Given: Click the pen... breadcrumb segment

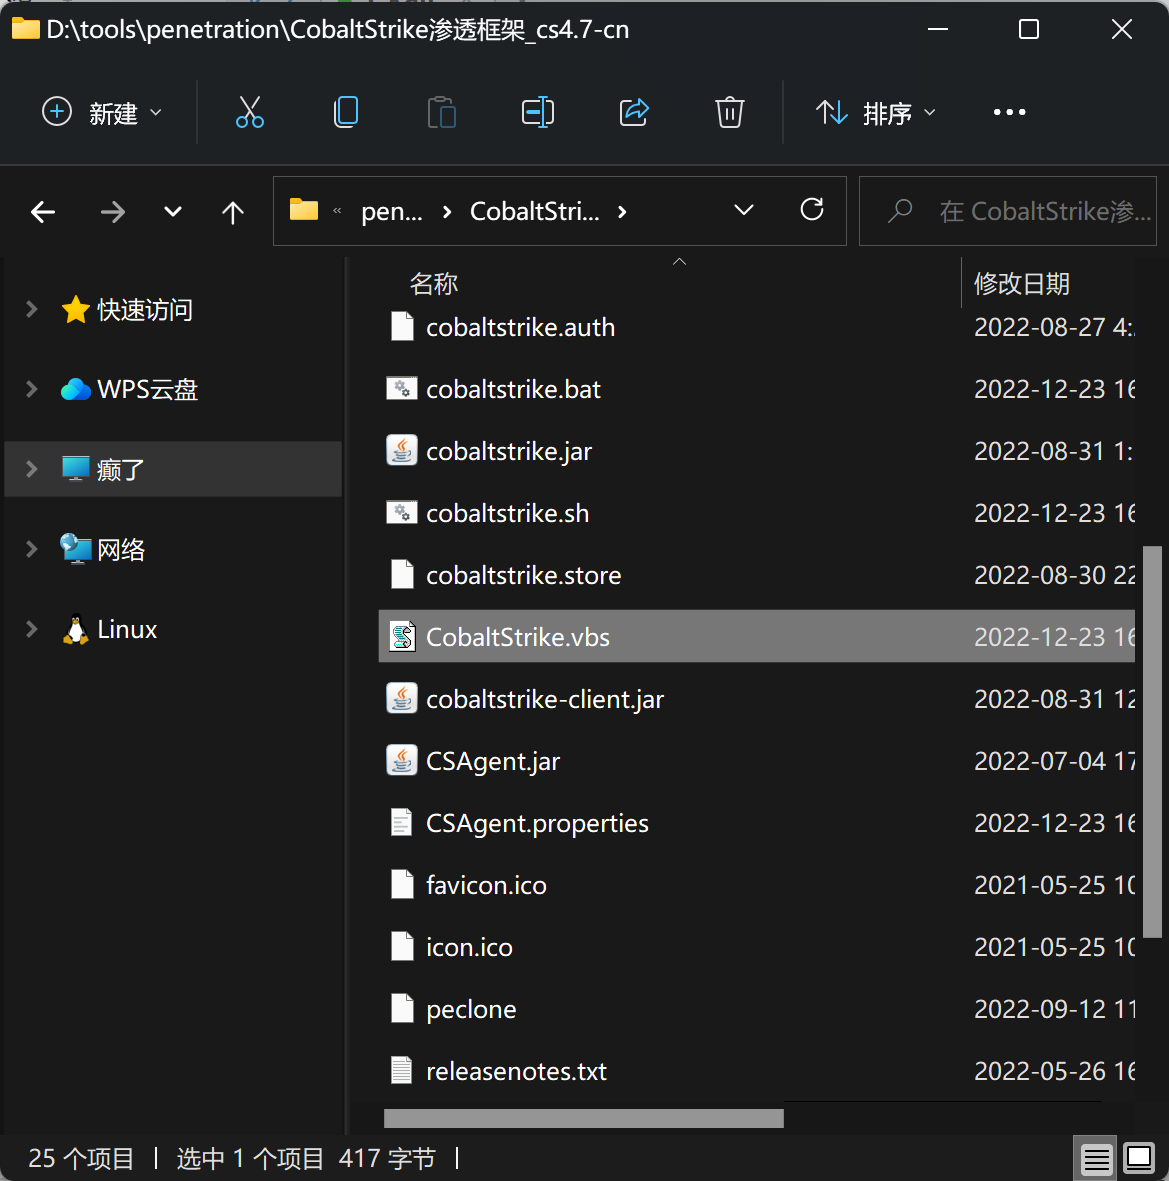Looking at the screenshot, I should pyautogui.click(x=392, y=212).
